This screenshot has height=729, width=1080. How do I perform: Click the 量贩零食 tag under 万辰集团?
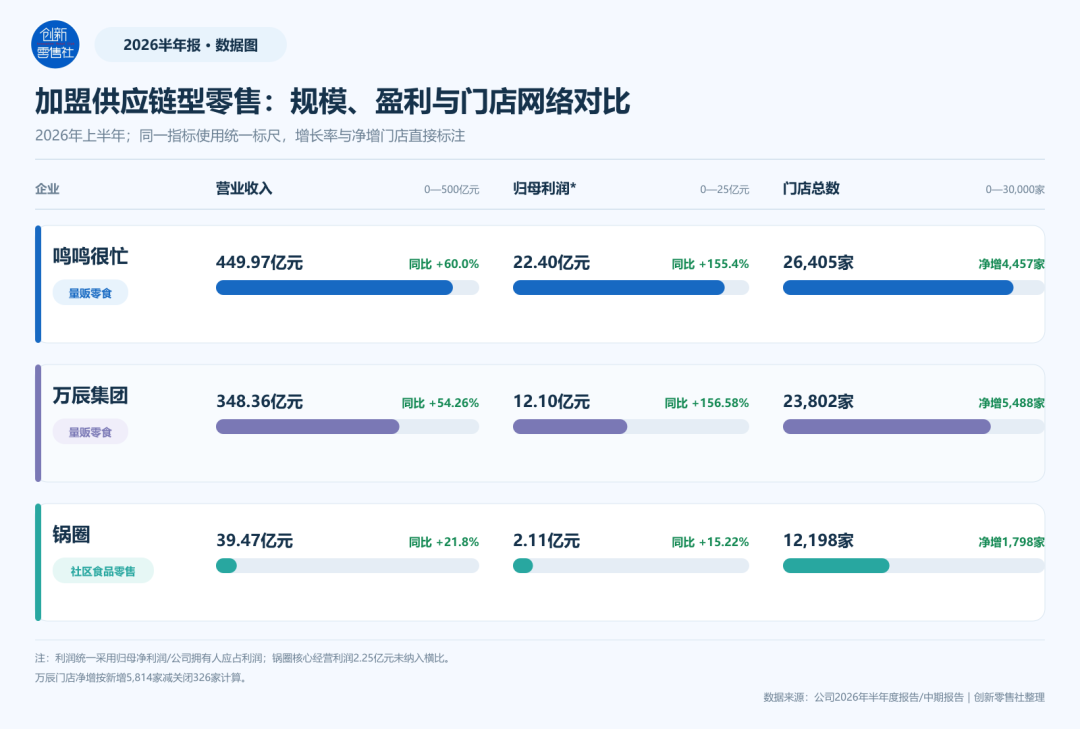point(90,432)
